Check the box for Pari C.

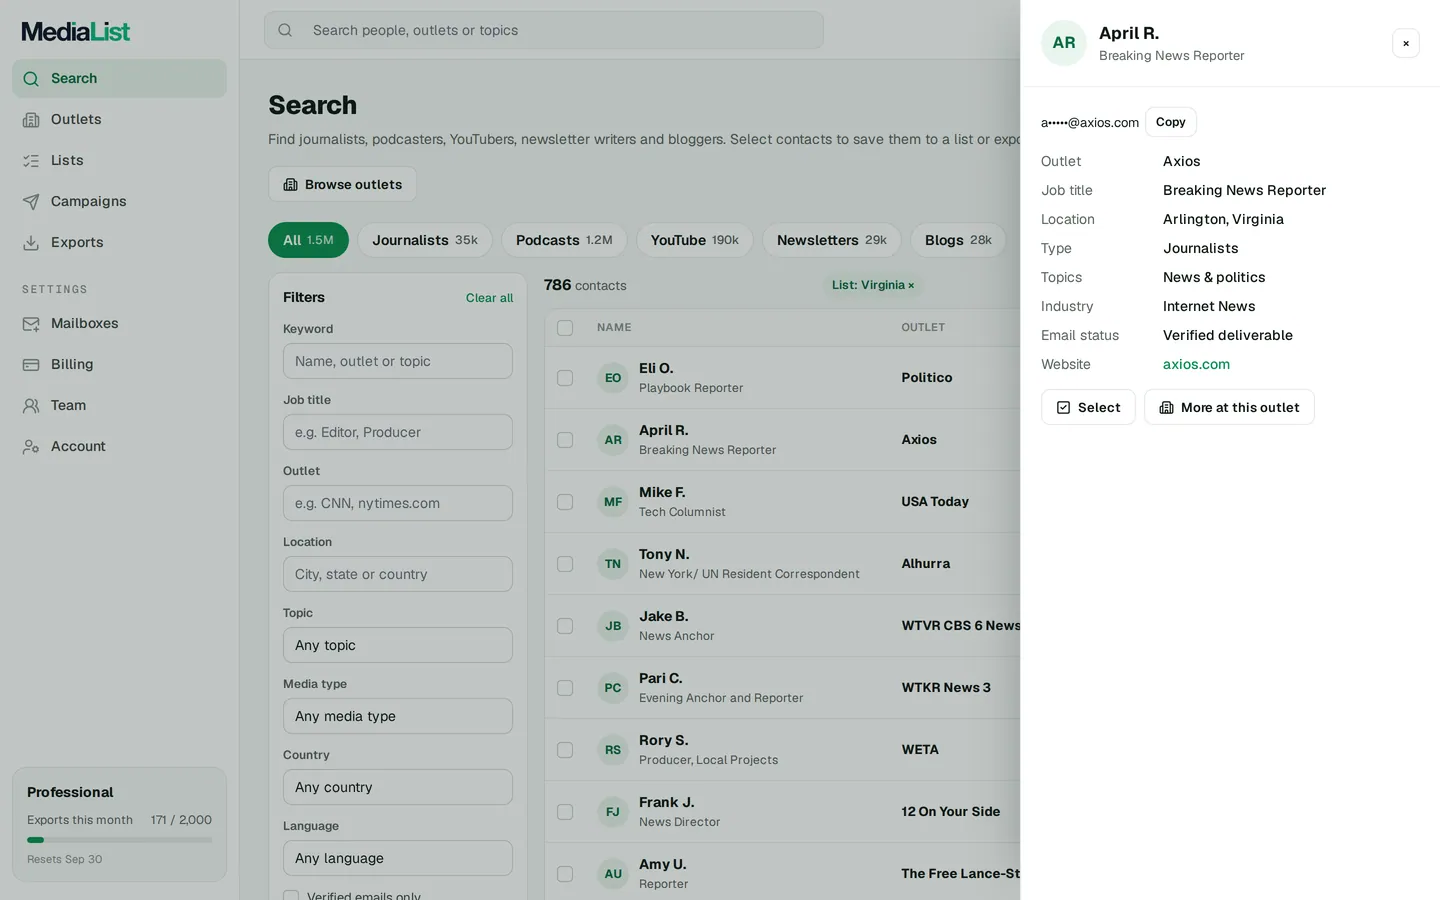pos(565,688)
